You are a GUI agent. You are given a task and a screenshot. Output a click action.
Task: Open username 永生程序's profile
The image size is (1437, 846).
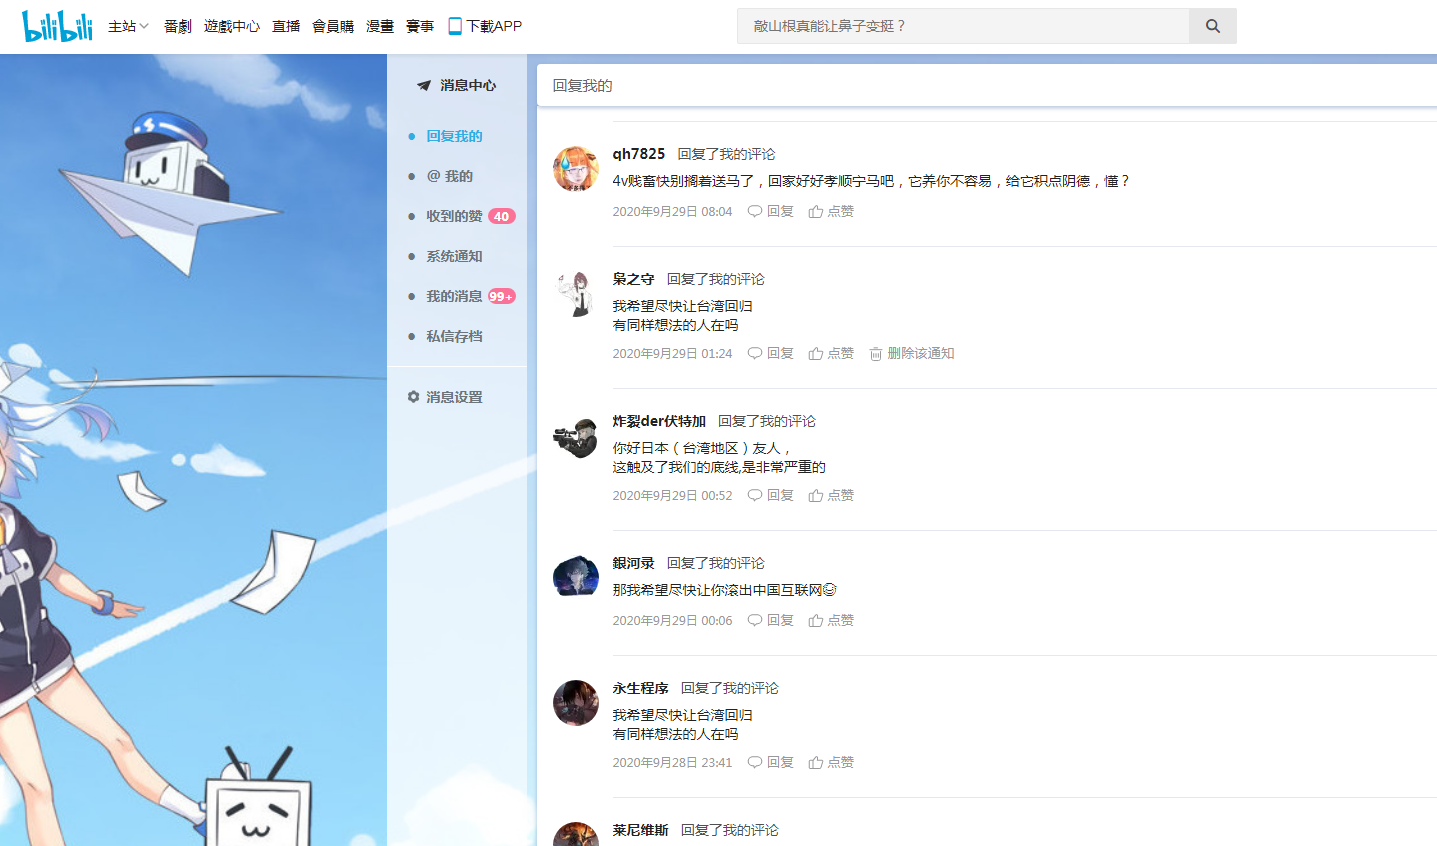[641, 688]
